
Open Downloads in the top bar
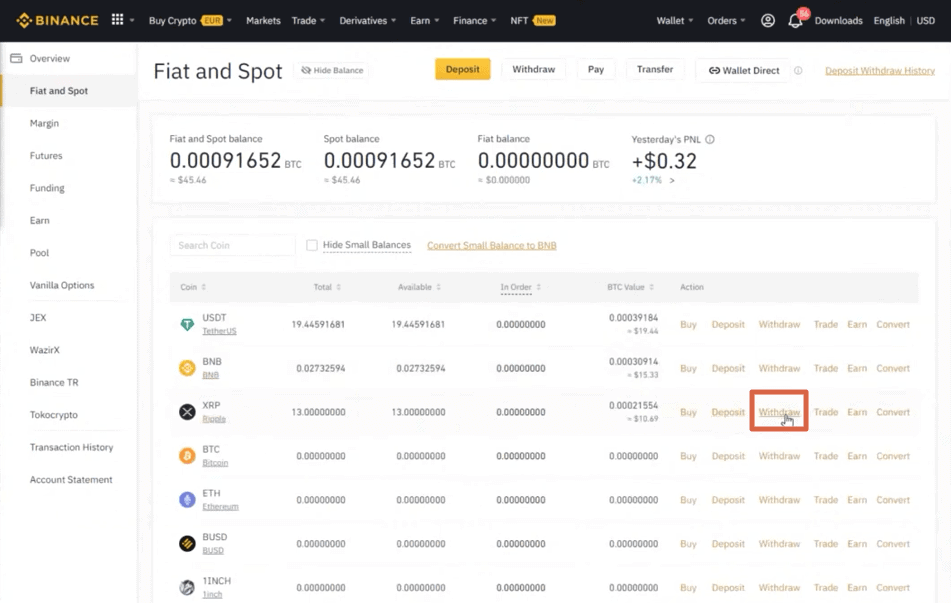838,21
